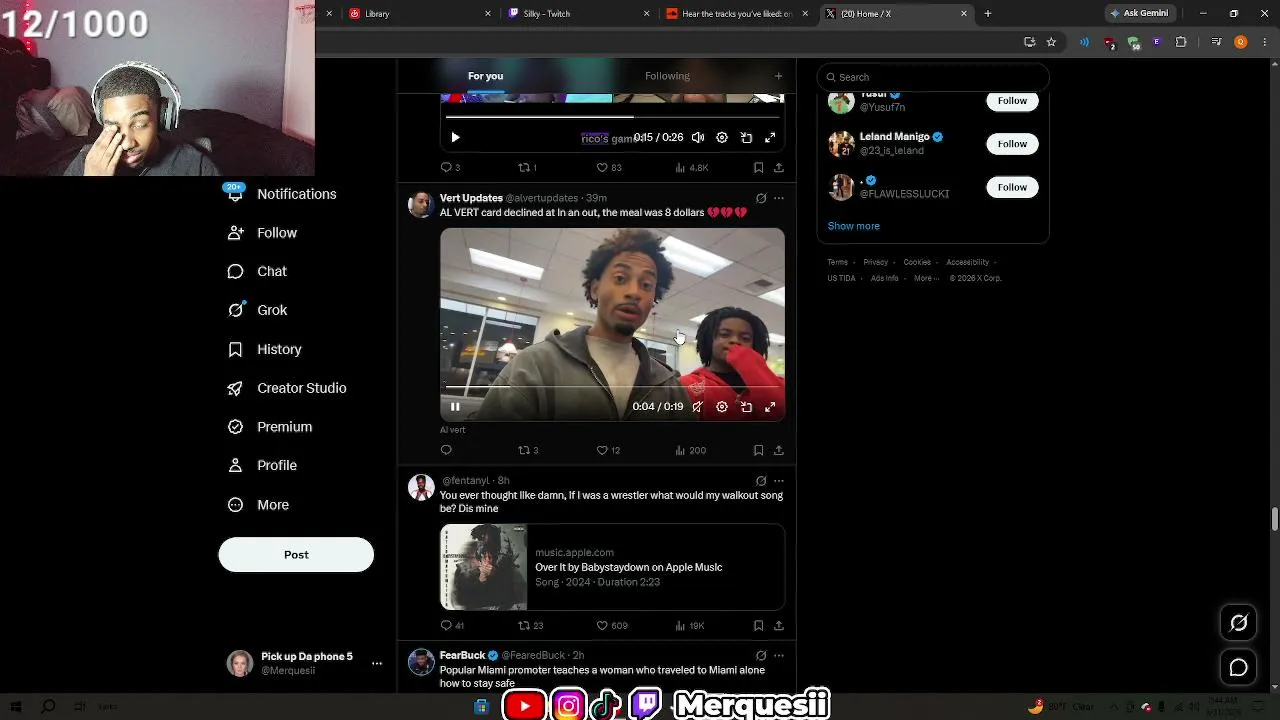This screenshot has height=720, width=1280.
Task: Ask Grok about the Vert Updates post
Action: [x=761, y=198]
